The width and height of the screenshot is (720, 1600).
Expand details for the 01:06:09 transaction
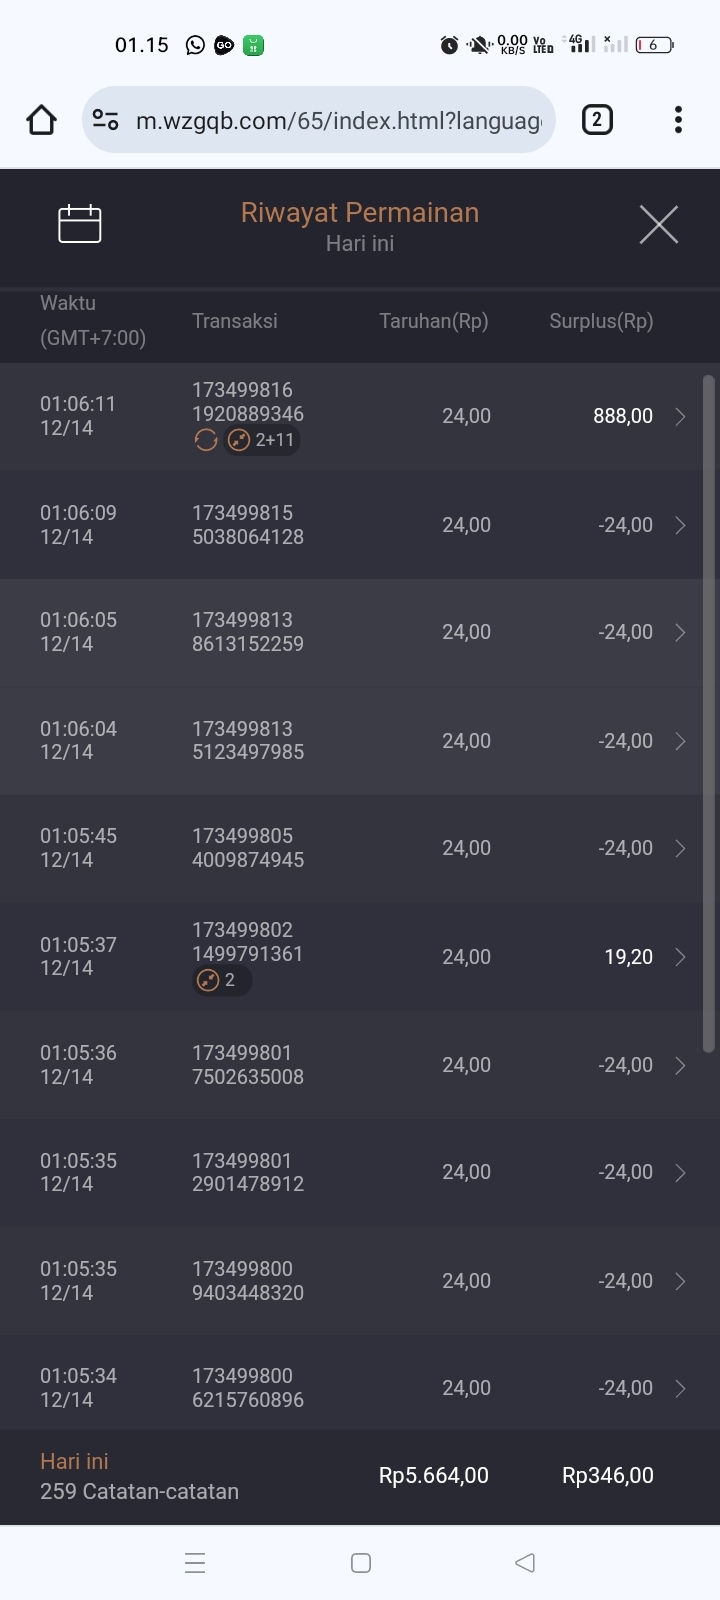click(x=680, y=525)
